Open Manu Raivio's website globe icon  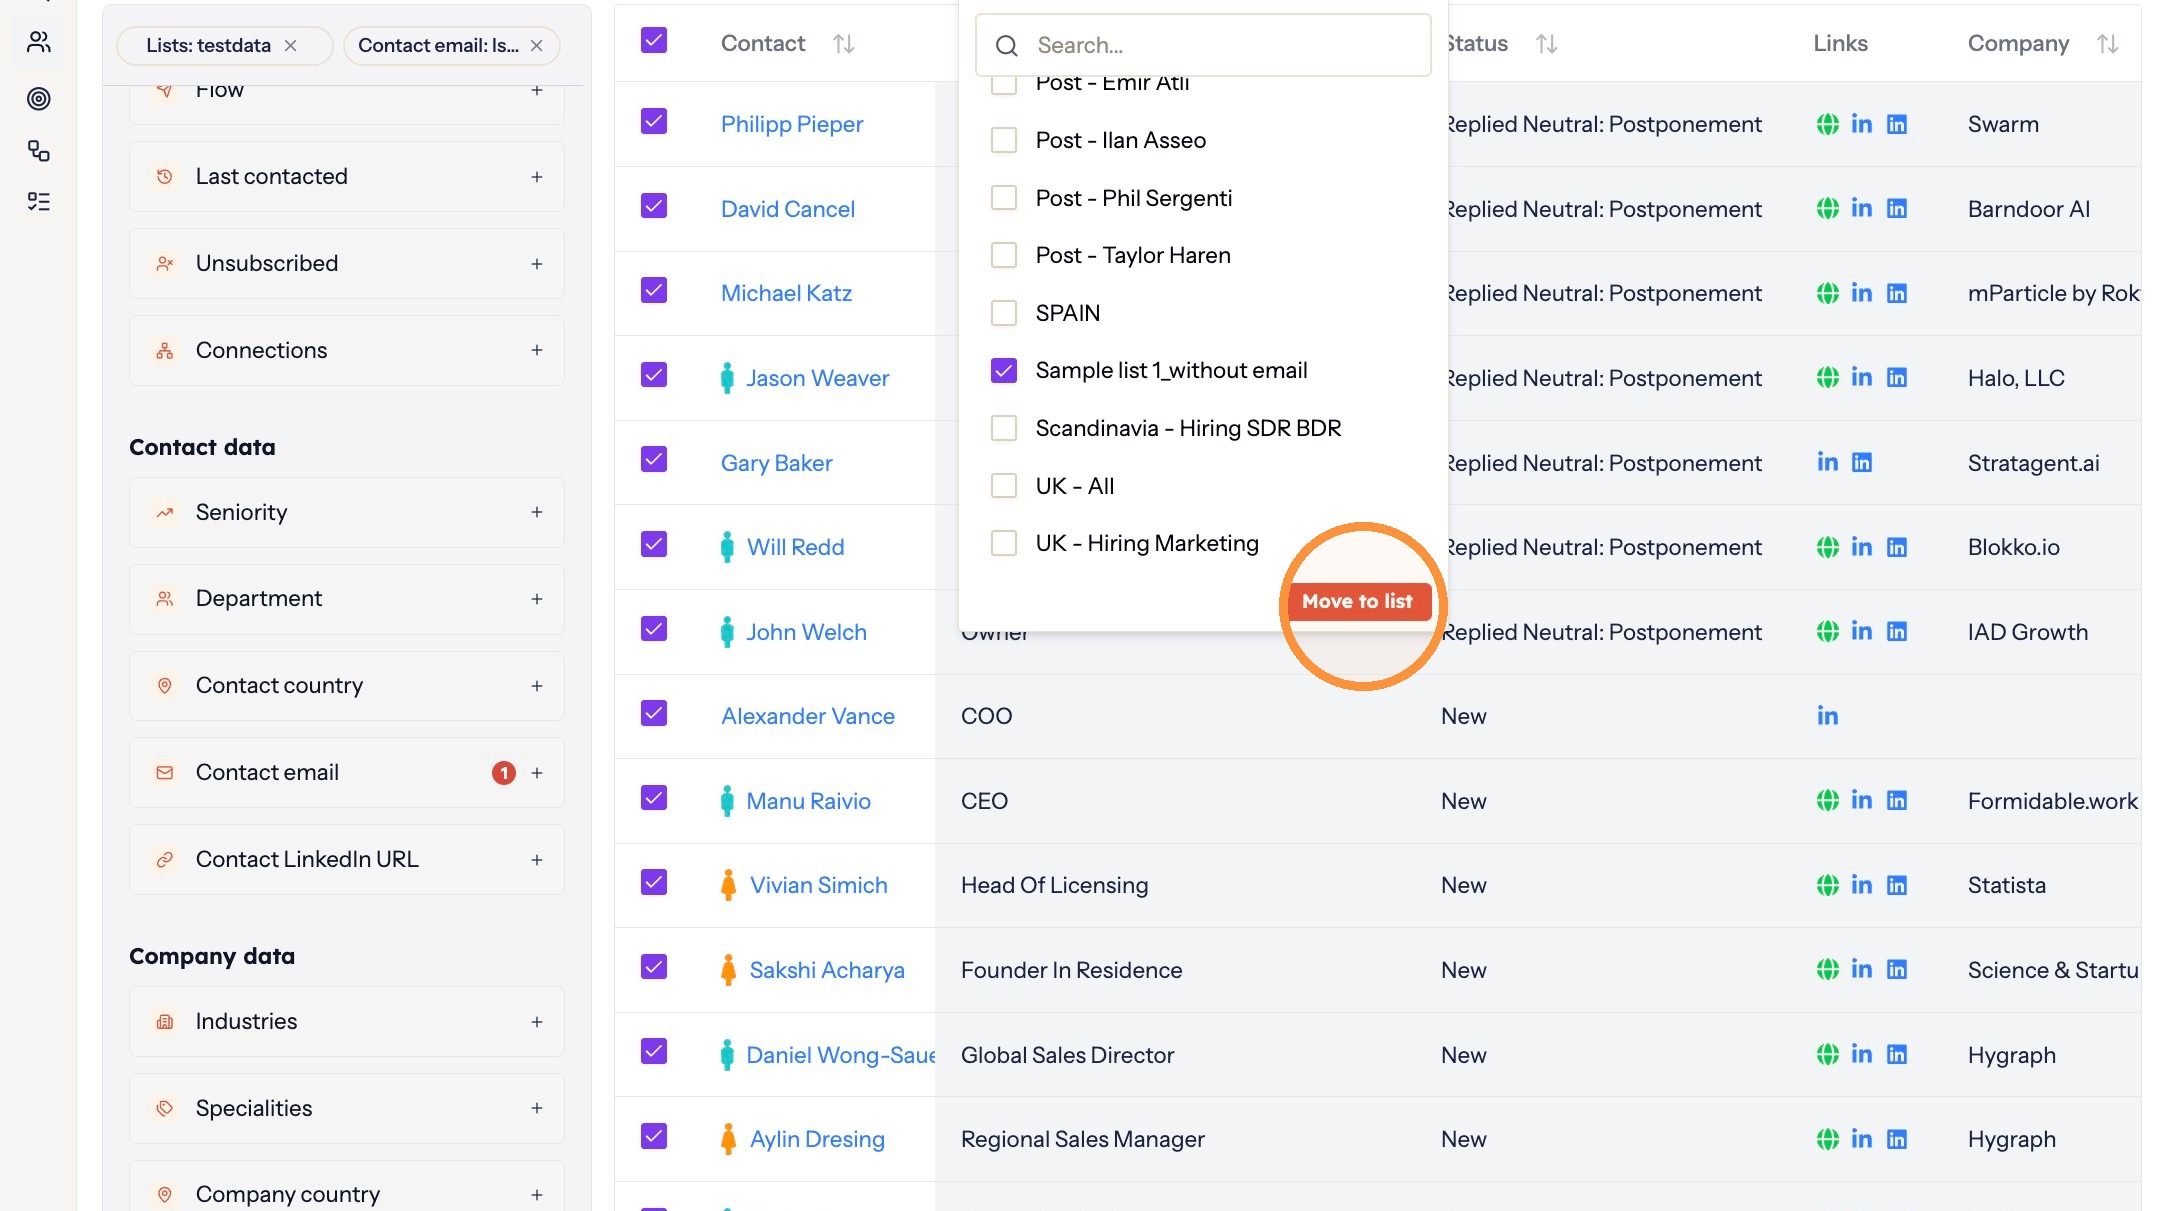tap(1827, 800)
